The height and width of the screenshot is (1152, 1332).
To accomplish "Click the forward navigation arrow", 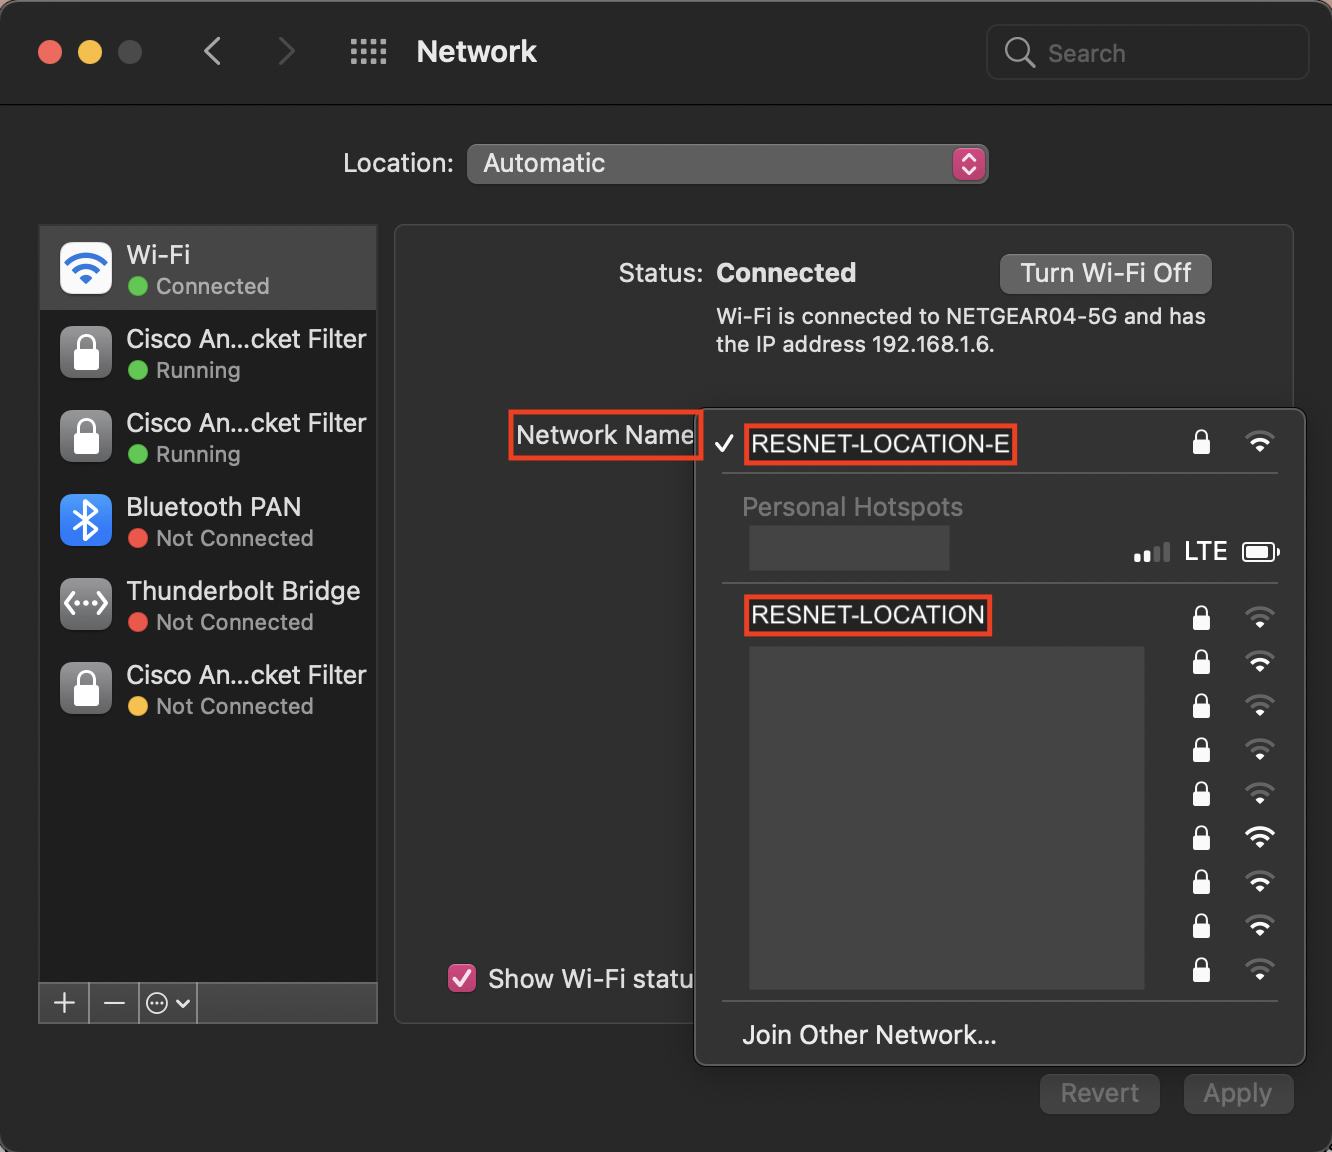I will click(286, 51).
